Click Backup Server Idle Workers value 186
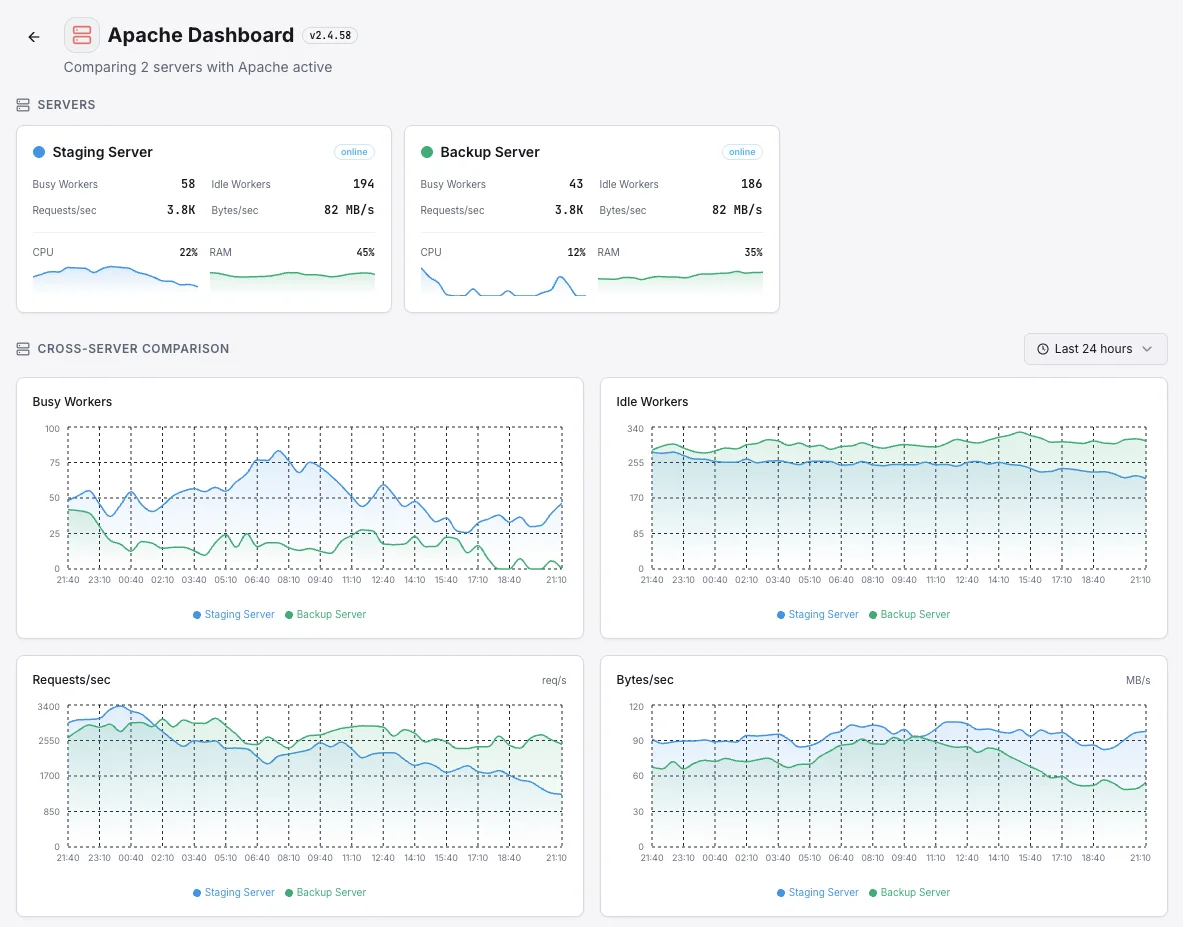1183x927 pixels. 751,184
